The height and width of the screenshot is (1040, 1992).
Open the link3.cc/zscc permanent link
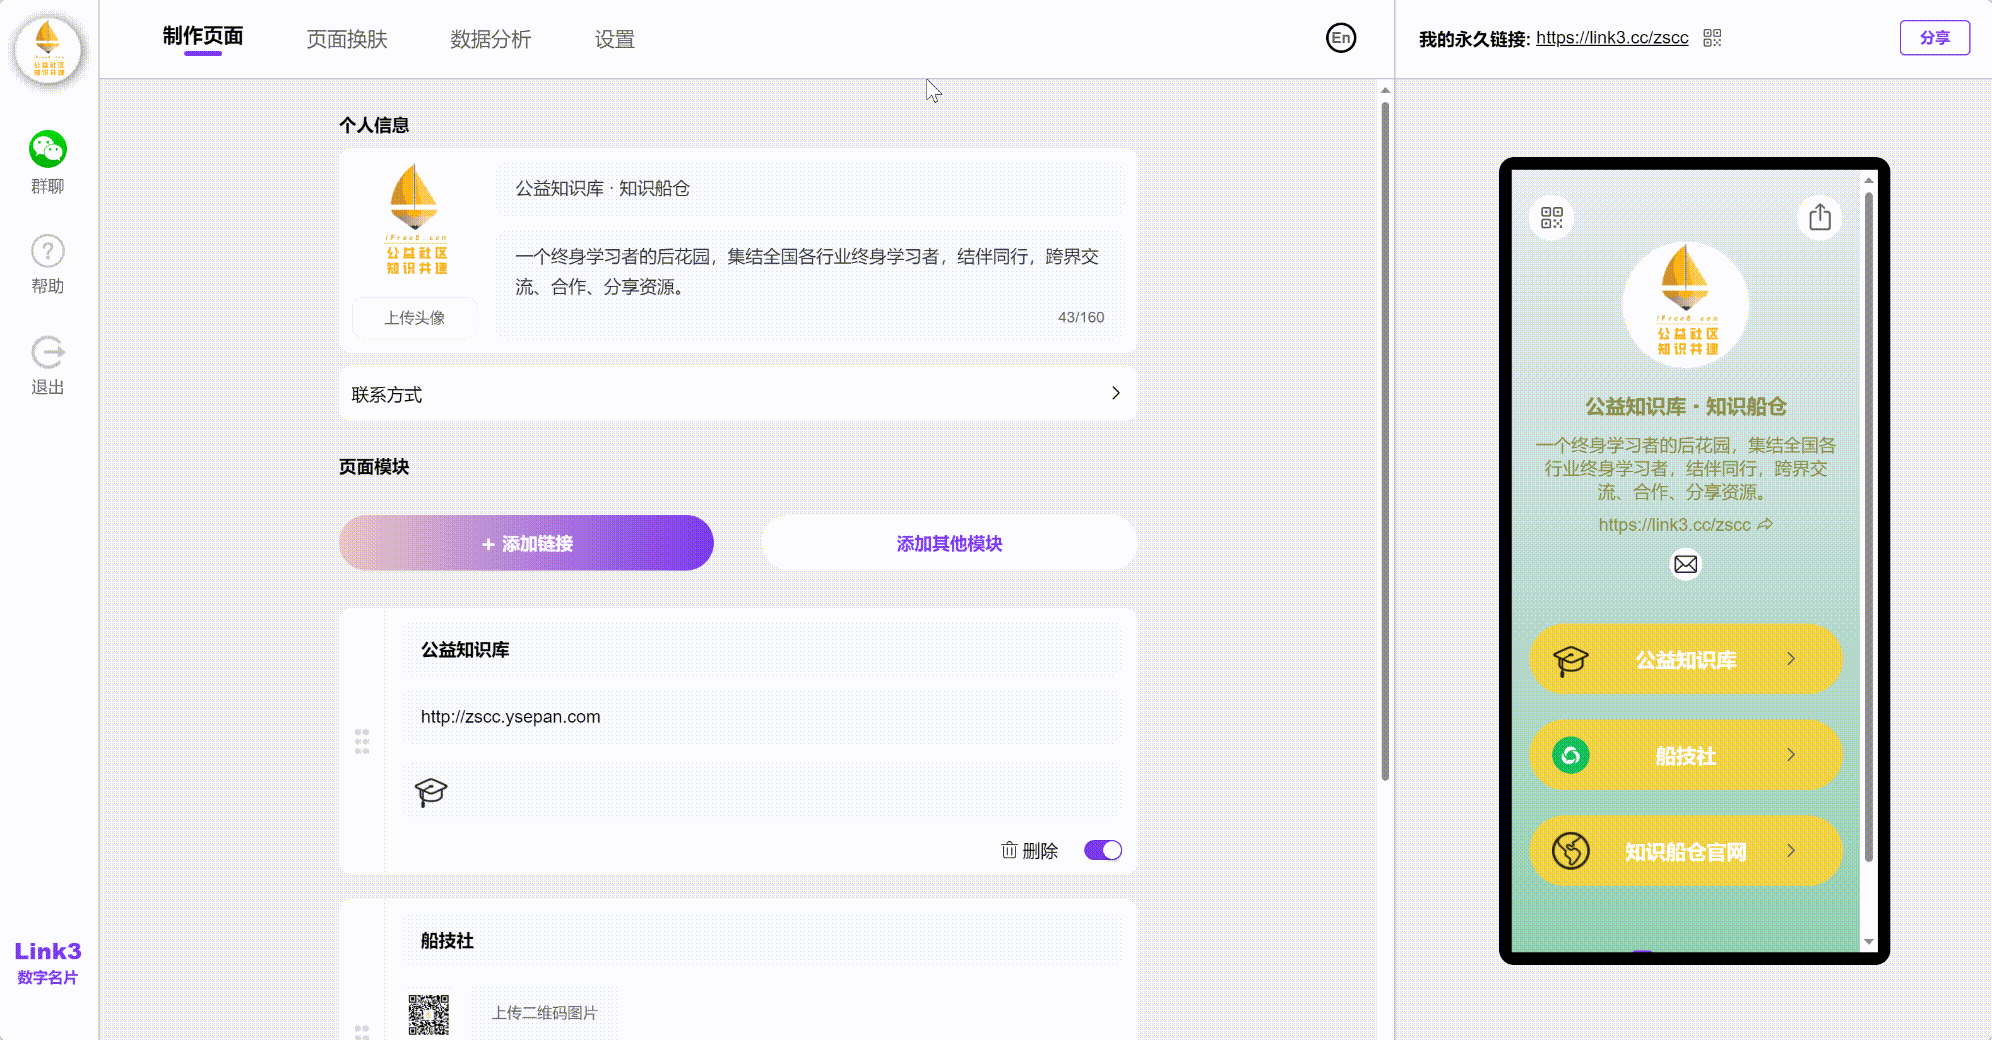(1611, 38)
